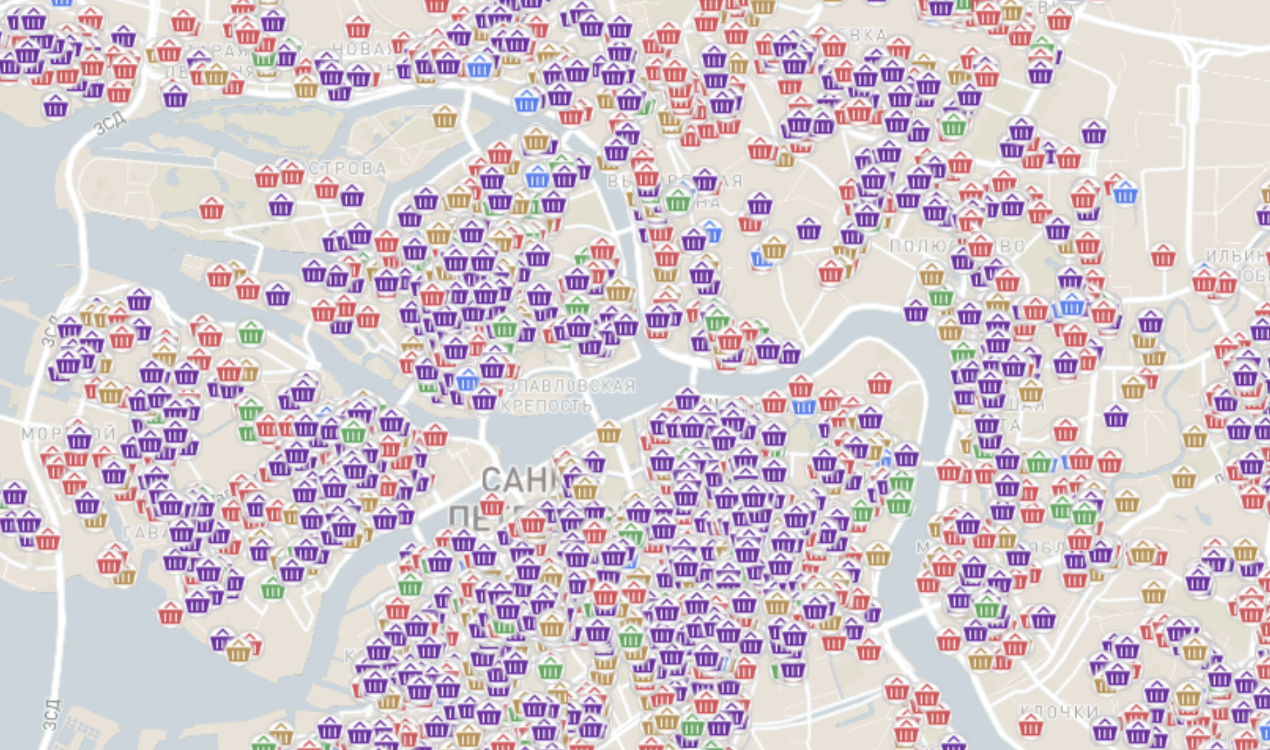The width and height of the screenshot is (1270, 750).
Task: Click the red basket left of the Ильин label
Action: (x=1163, y=256)
